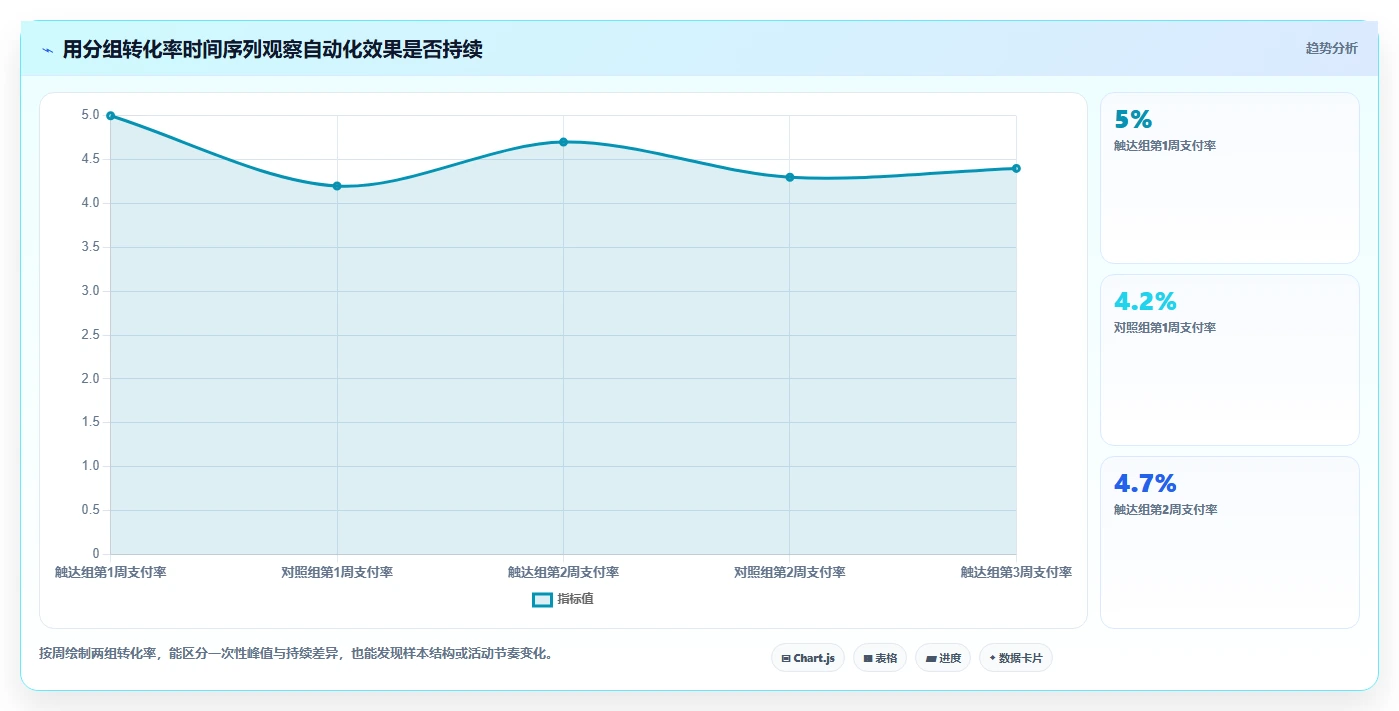This screenshot has height=711, width=1399.
Task: Click the y-axis value 2.5
Action: pyautogui.click(x=91, y=335)
